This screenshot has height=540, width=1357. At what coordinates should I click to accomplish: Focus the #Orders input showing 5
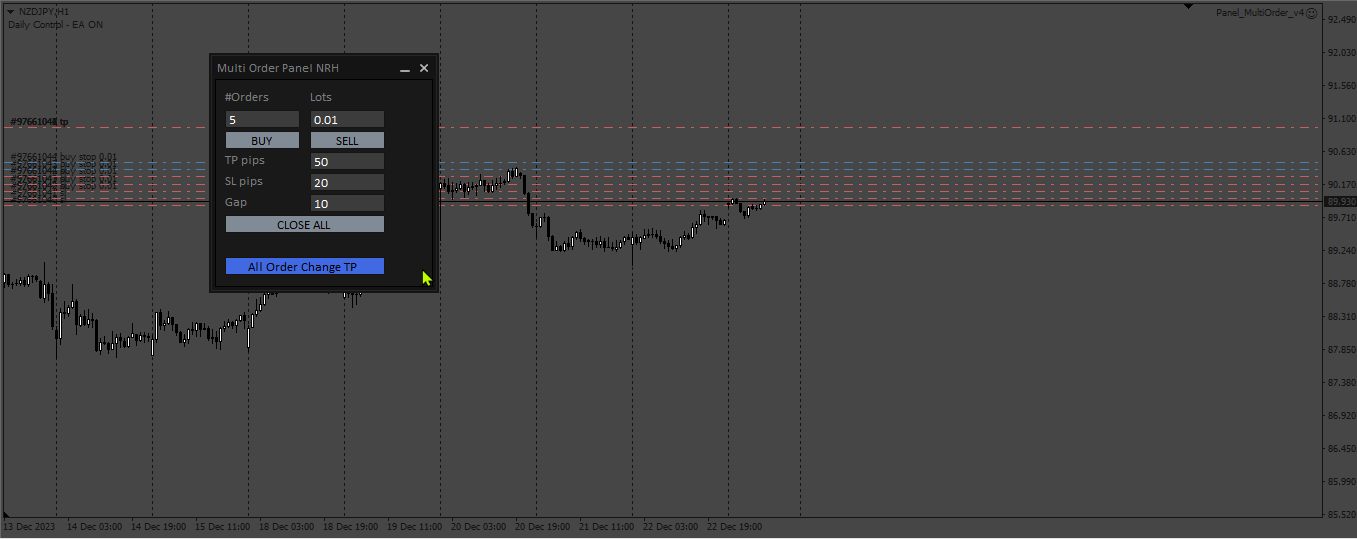point(262,119)
